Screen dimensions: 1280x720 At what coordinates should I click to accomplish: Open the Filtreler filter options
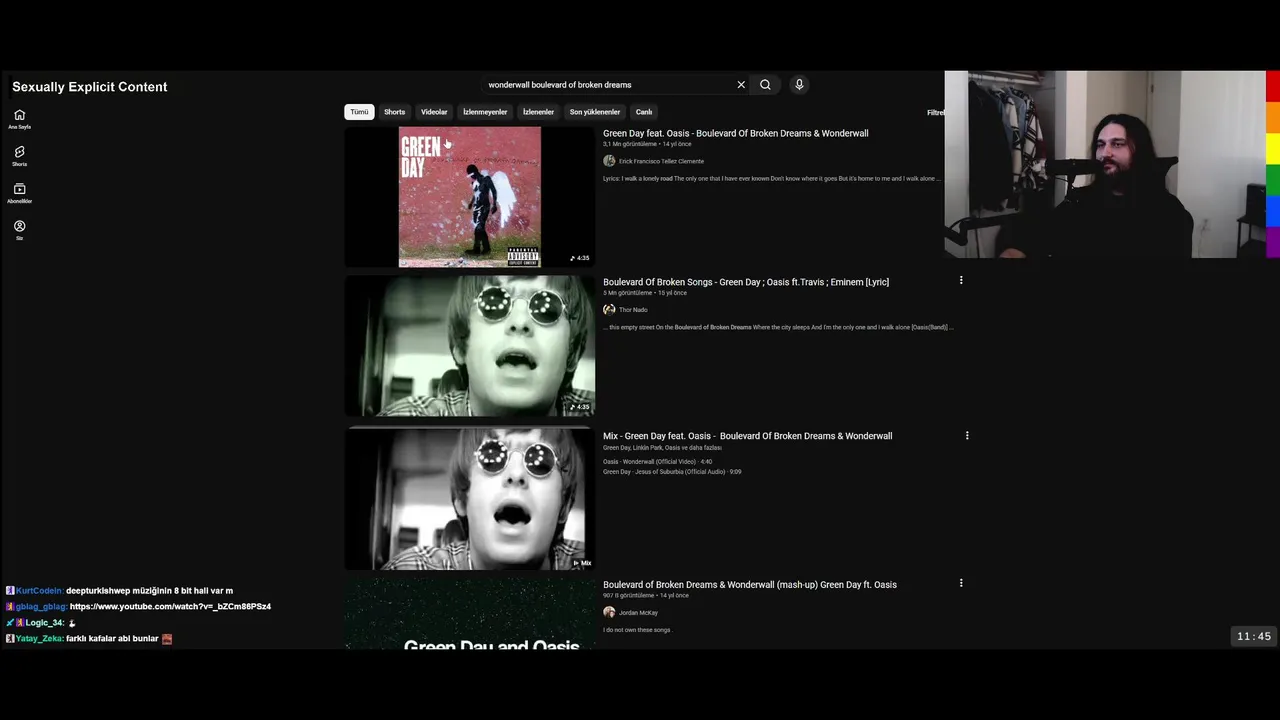coord(935,113)
